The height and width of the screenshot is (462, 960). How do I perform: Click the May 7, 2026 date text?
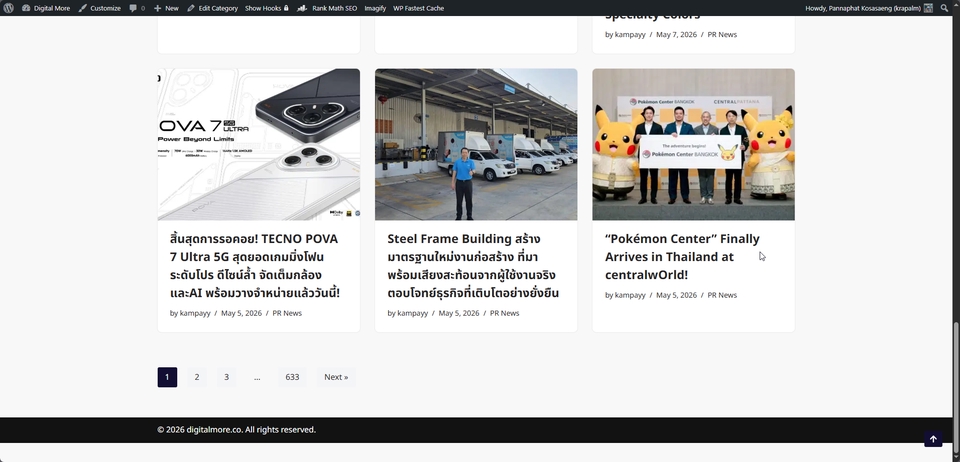tap(677, 34)
